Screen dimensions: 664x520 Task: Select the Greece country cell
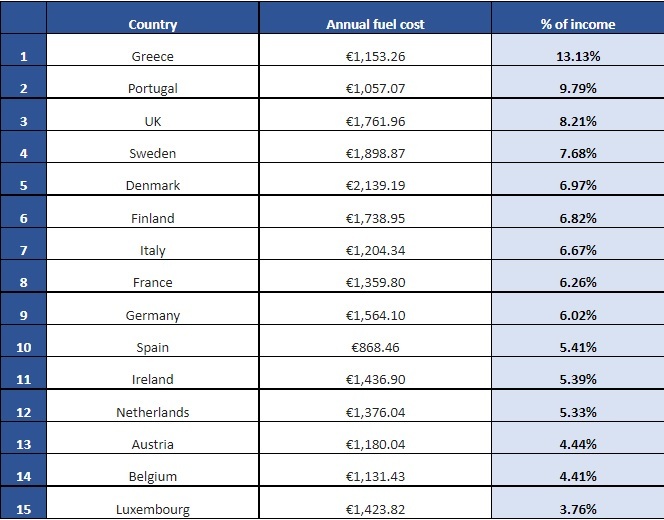click(x=153, y=56)
